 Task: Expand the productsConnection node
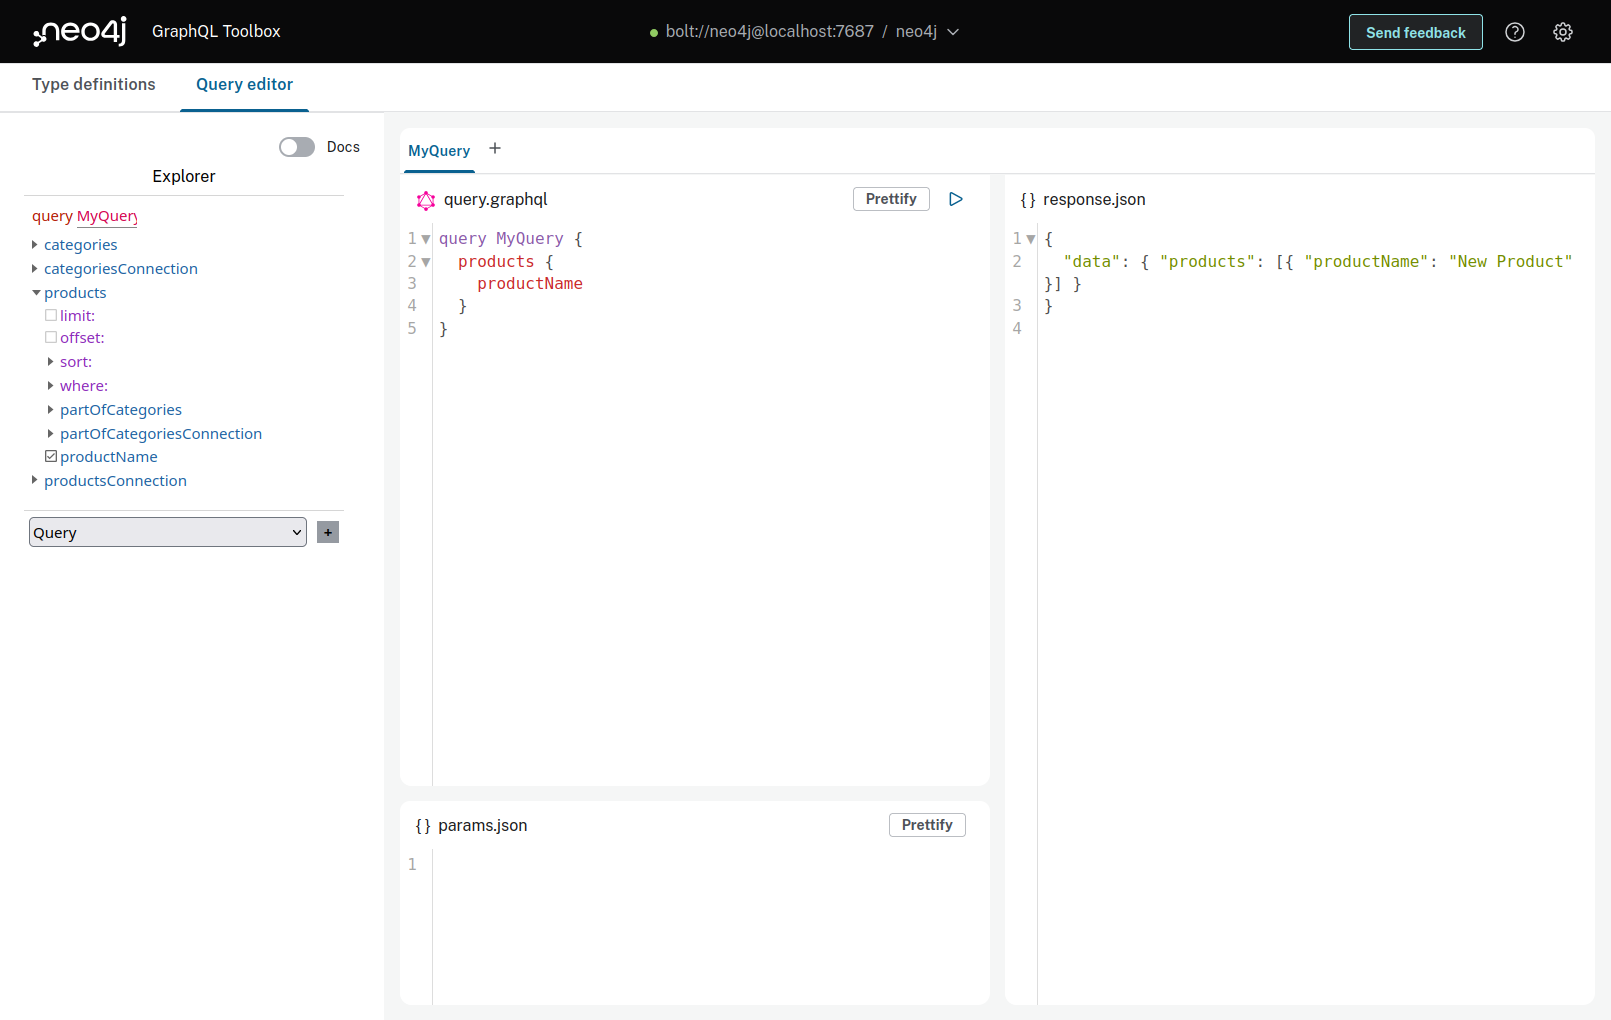(35, 480)
